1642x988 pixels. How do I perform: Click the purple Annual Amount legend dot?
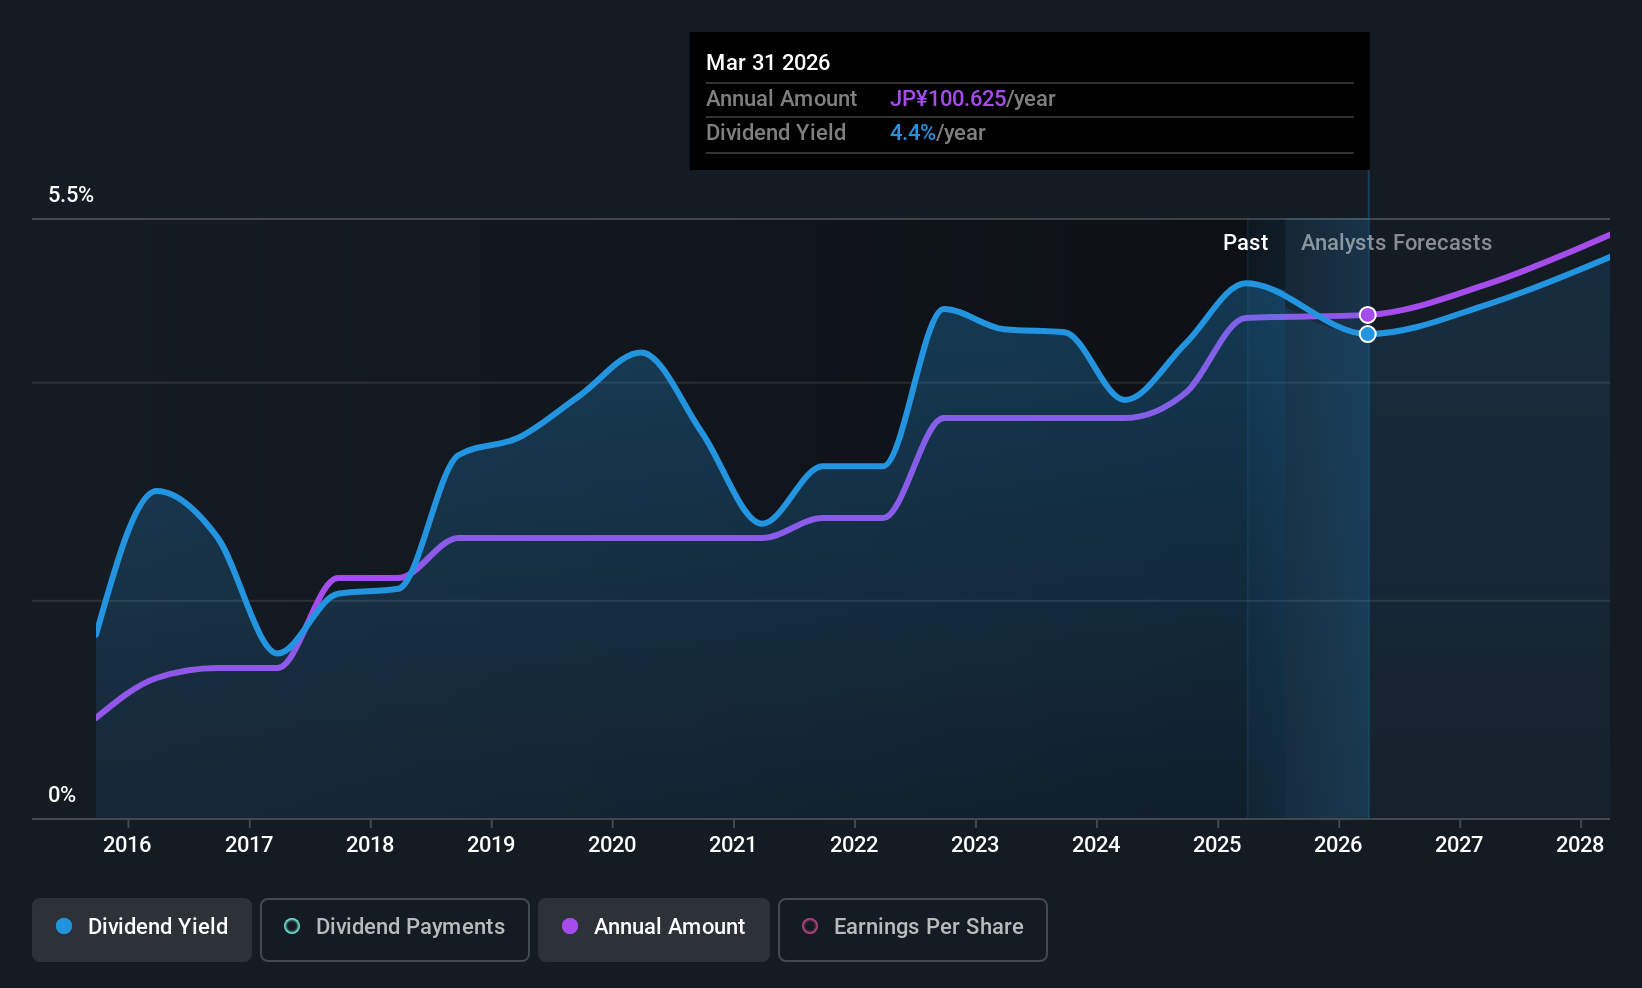tap(570, 926)
